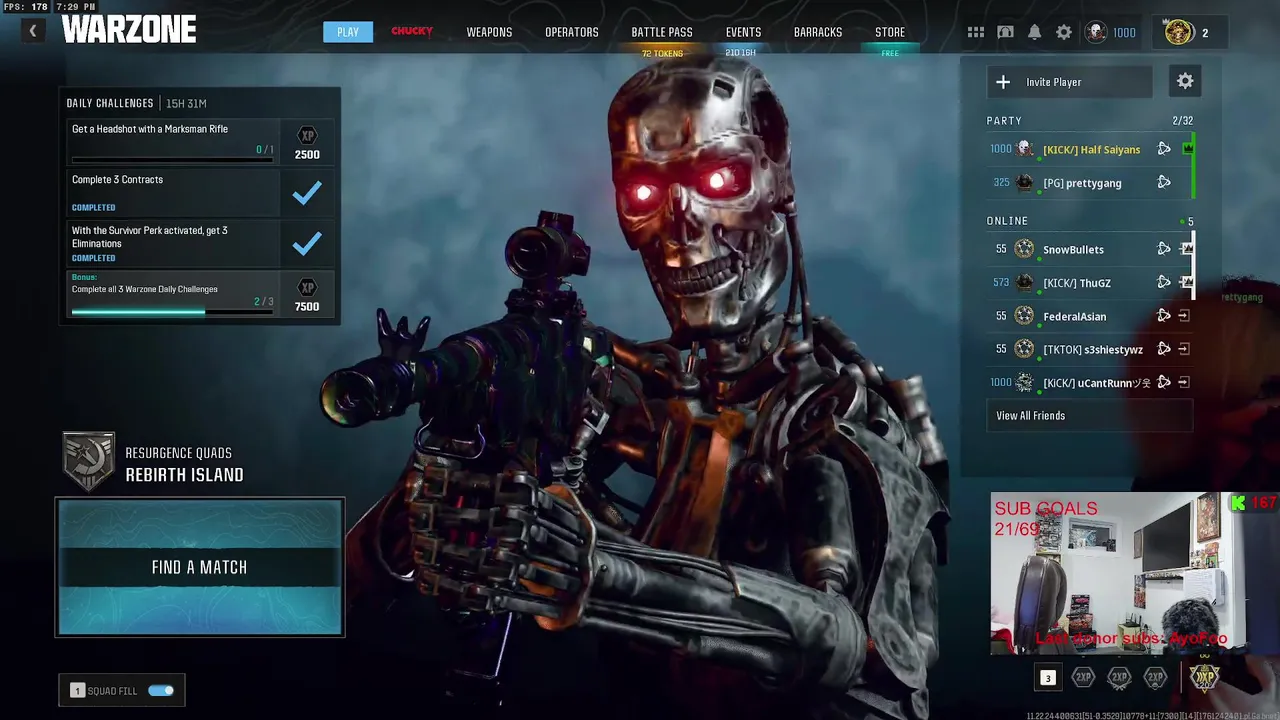Click the Rebirth Island playlist emblem
The height and width of the screenshot is (720, 1280).
click(88, 462)
